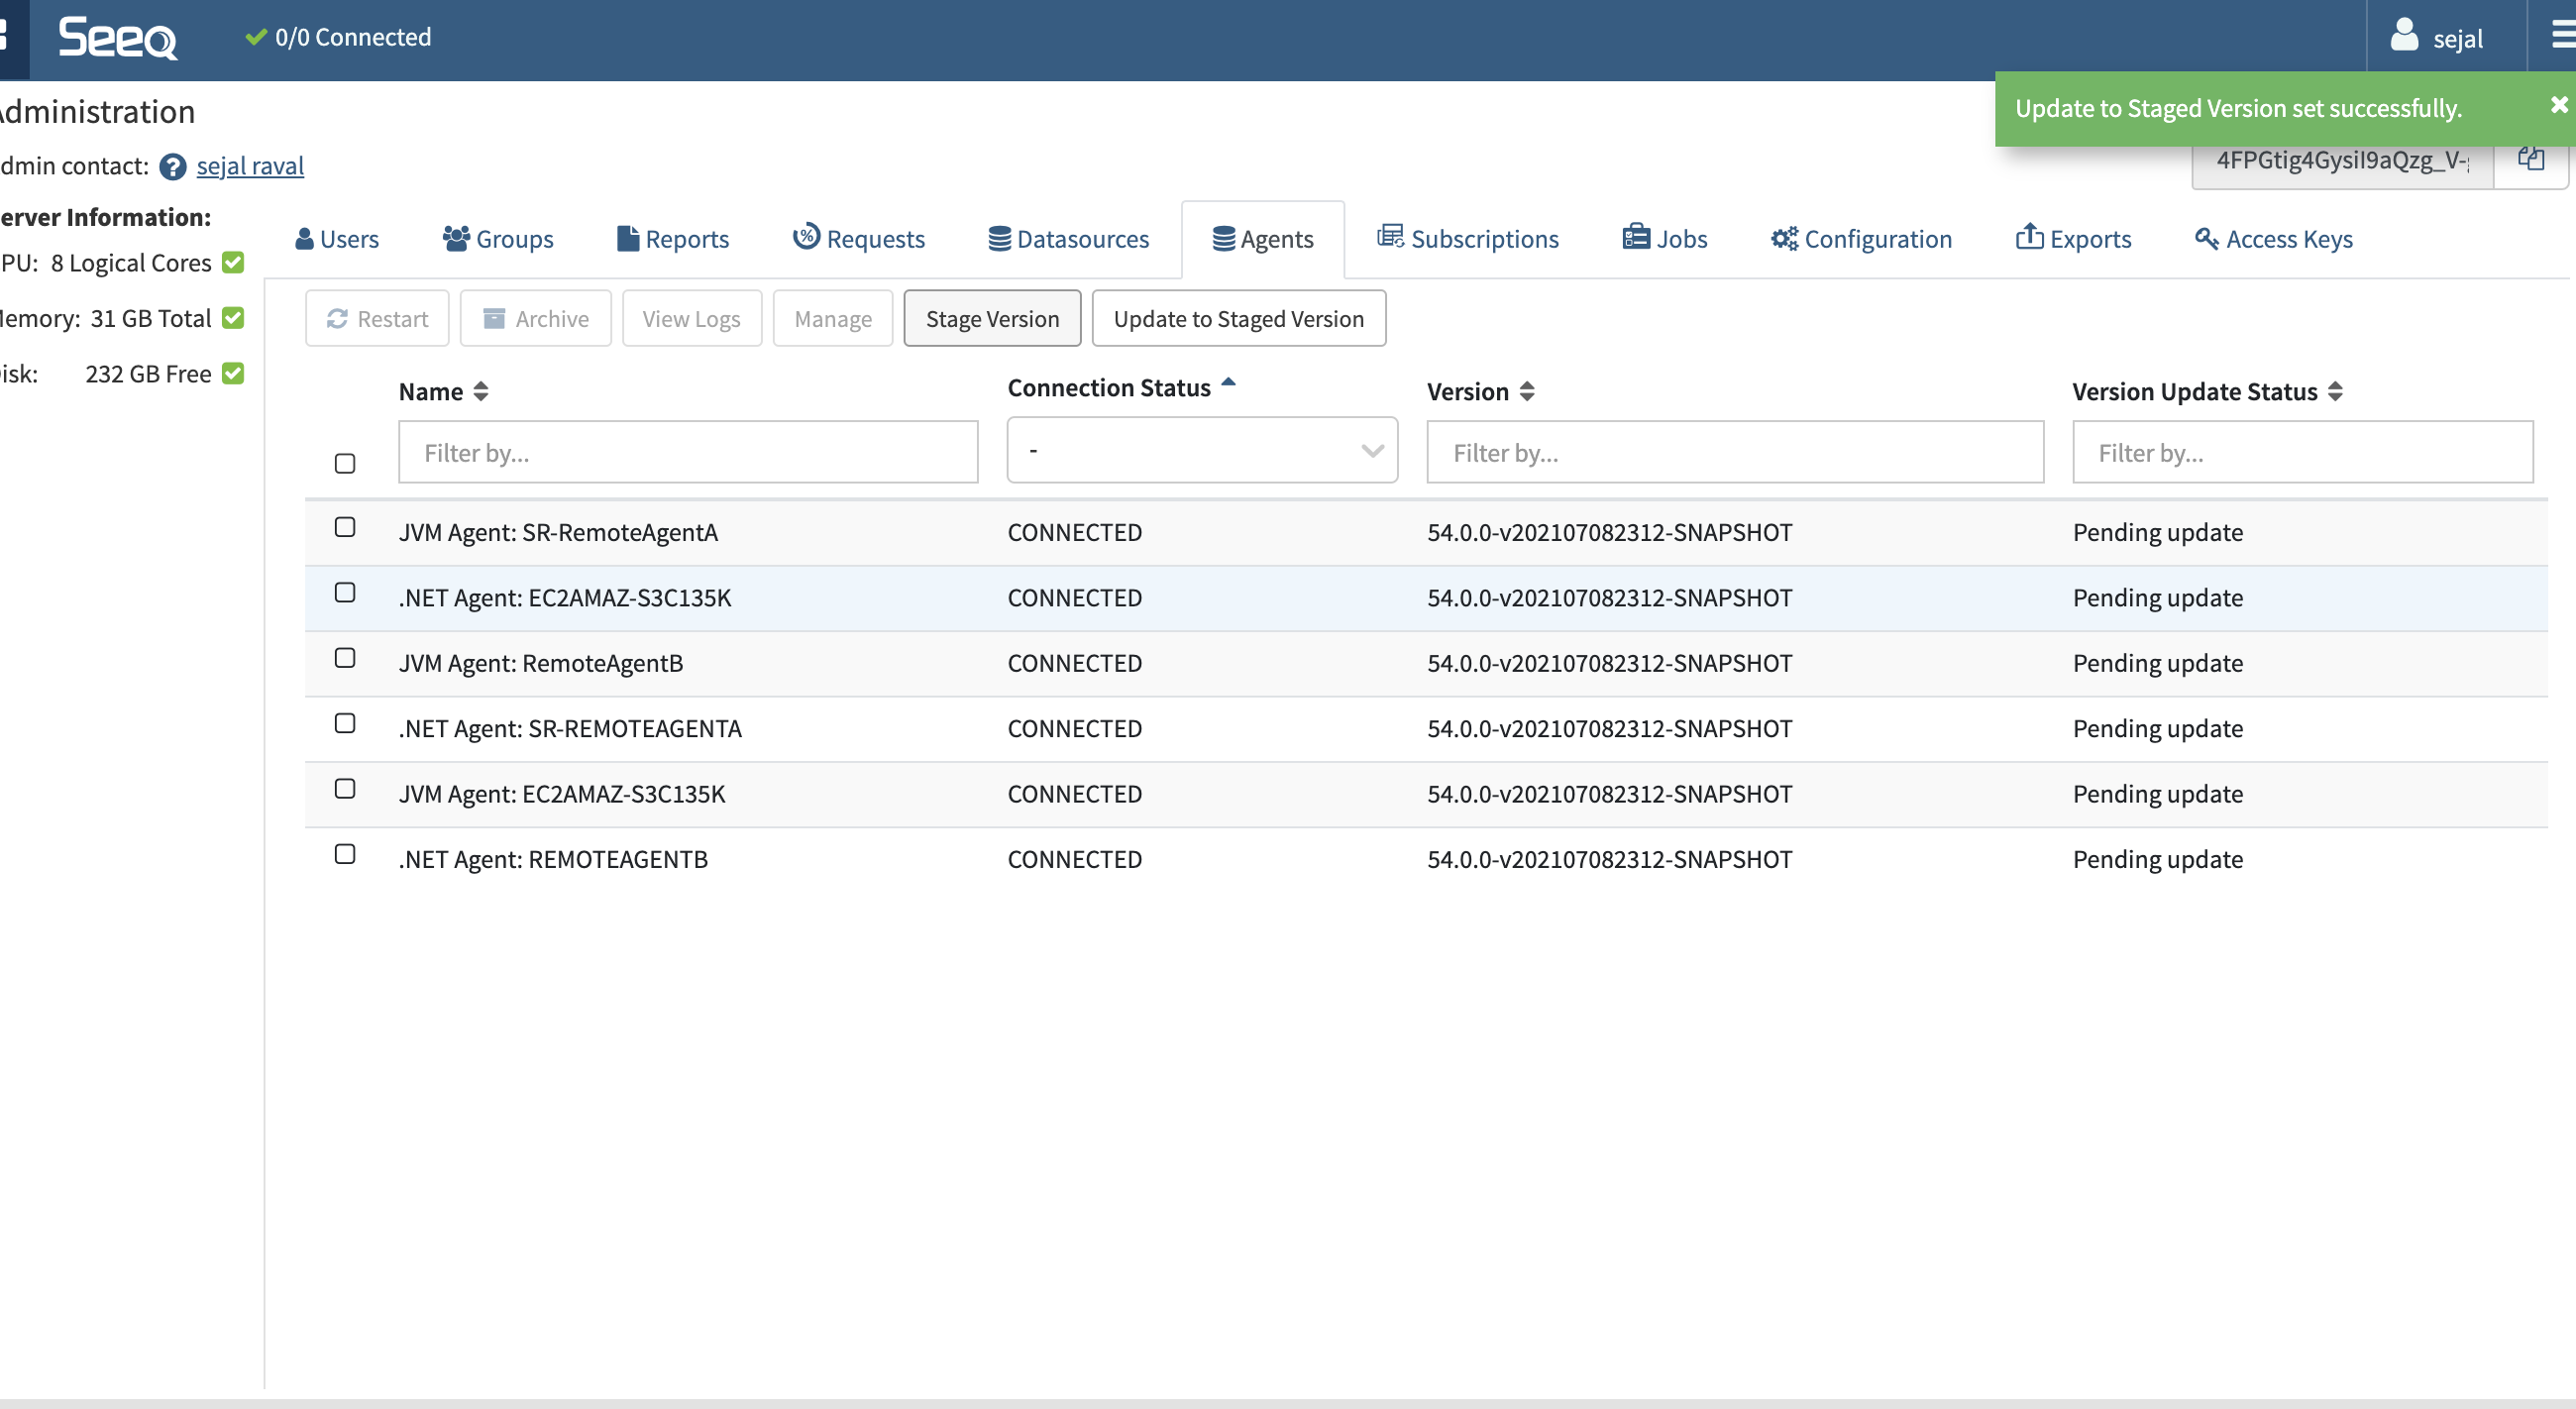The width and height of the screenshot is (2576, 1409).
Task: Open the hamburger menu icon
Action: [2562, 37]
